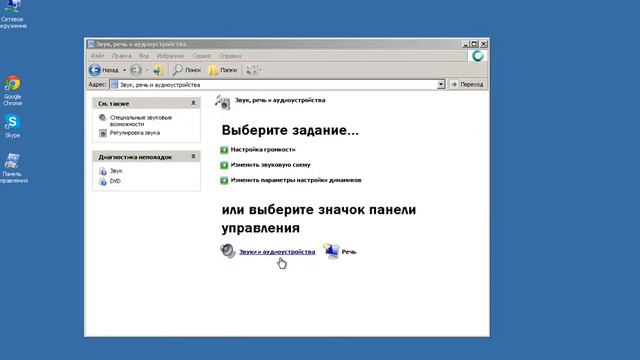
Task: Open the Views toolbar icon
Action: tap(251, 70)
